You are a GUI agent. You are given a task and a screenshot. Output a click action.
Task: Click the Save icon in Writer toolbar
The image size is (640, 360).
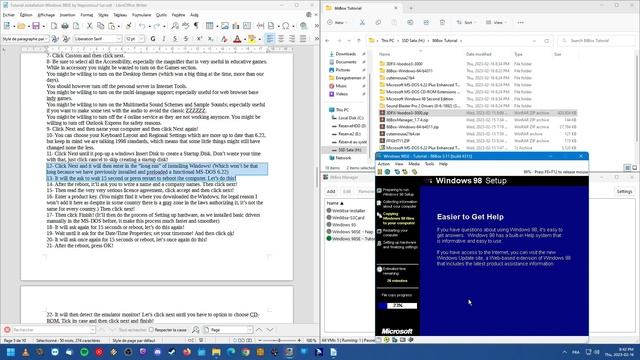(x=36, y=26)
